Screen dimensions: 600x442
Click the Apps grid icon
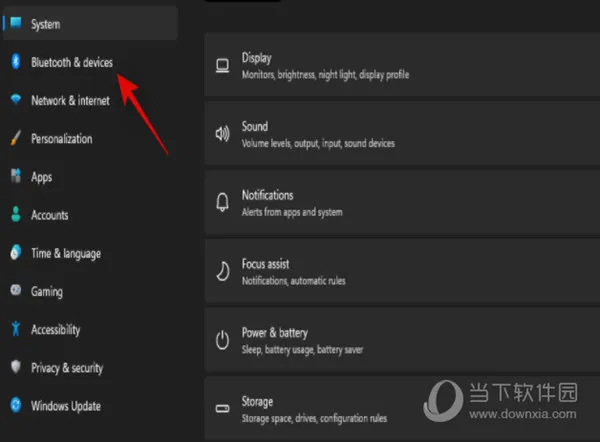[x=16, y=176]
